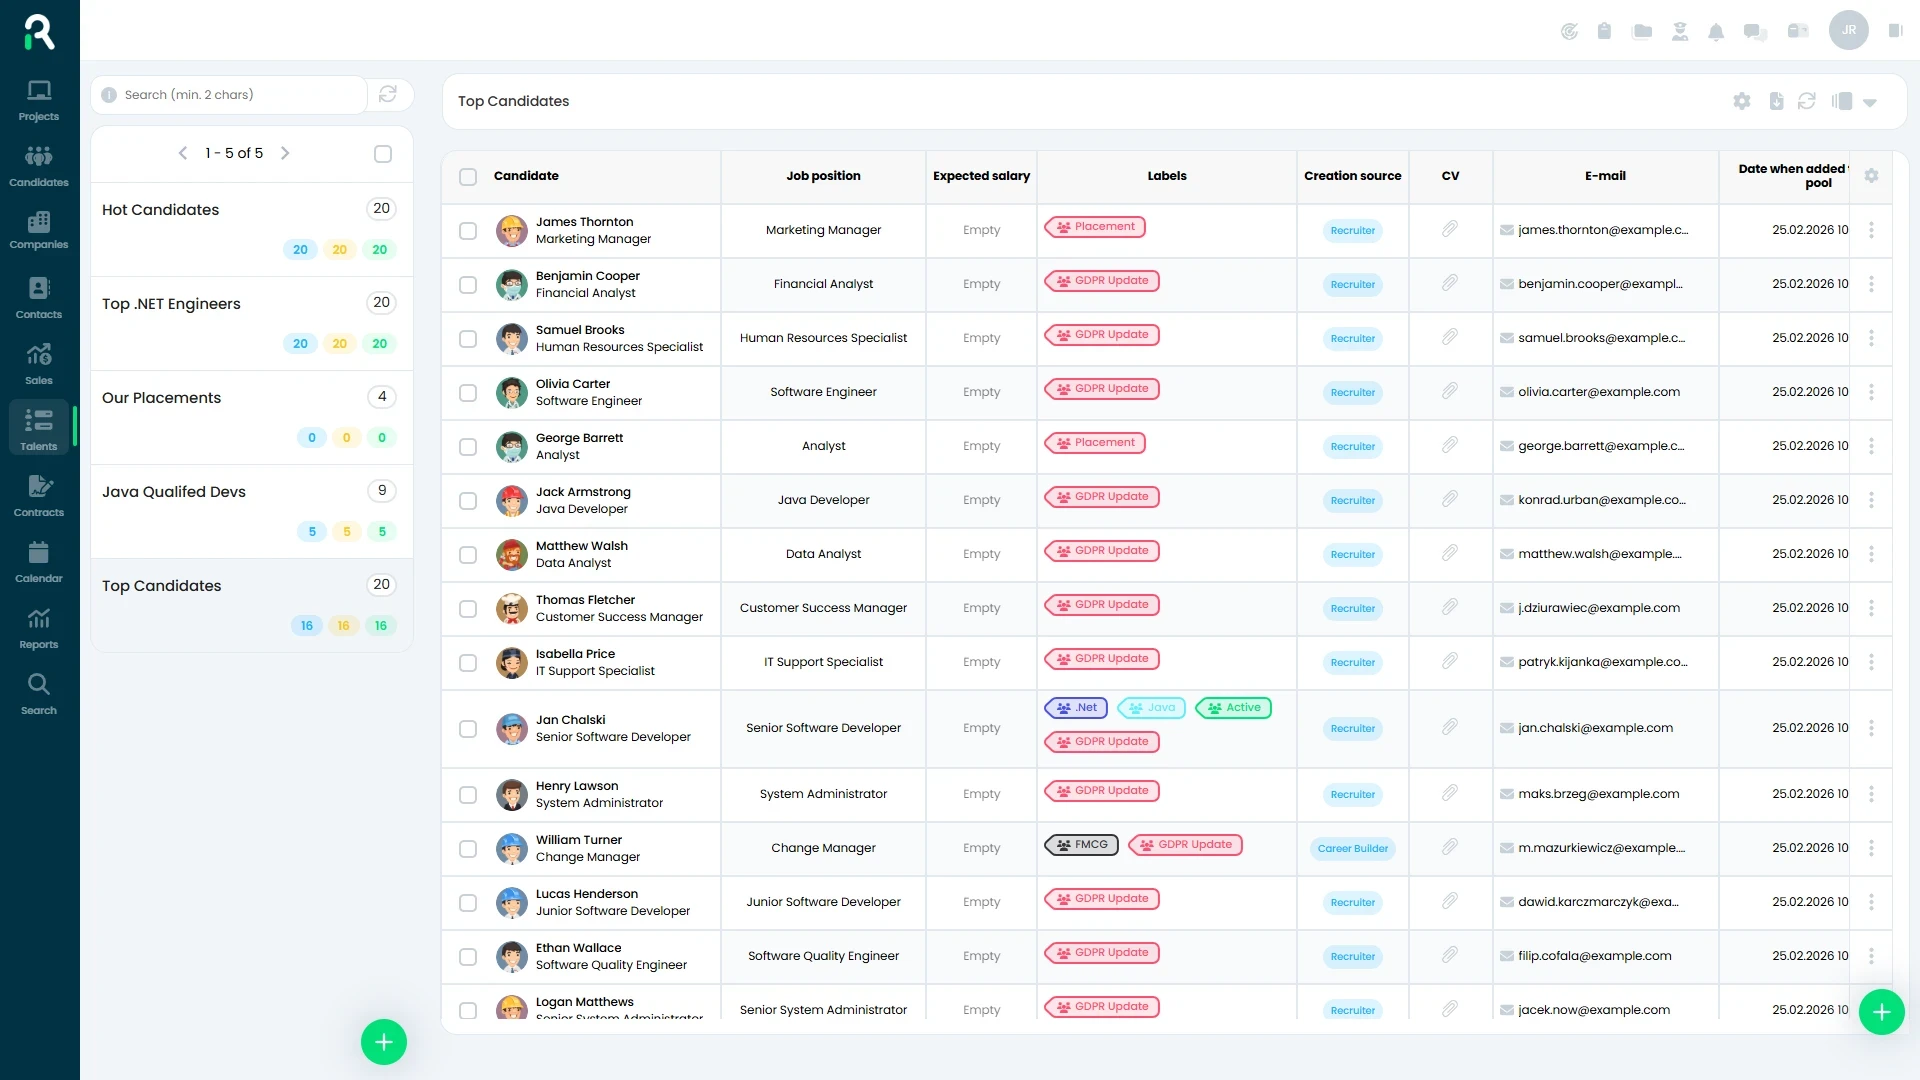
Task: Toggle the select-all checkbox in Candidate header
Action: point(468,177)
